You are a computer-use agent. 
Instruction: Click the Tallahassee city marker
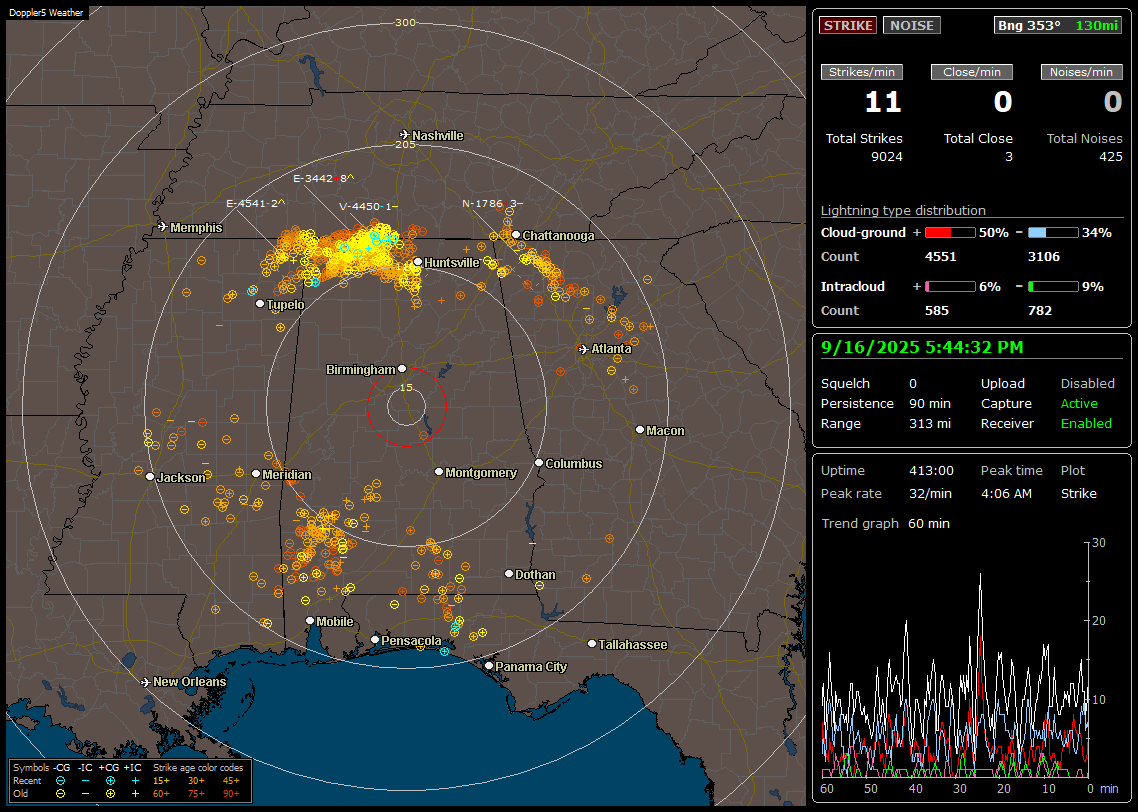click(x=592, y=644)
